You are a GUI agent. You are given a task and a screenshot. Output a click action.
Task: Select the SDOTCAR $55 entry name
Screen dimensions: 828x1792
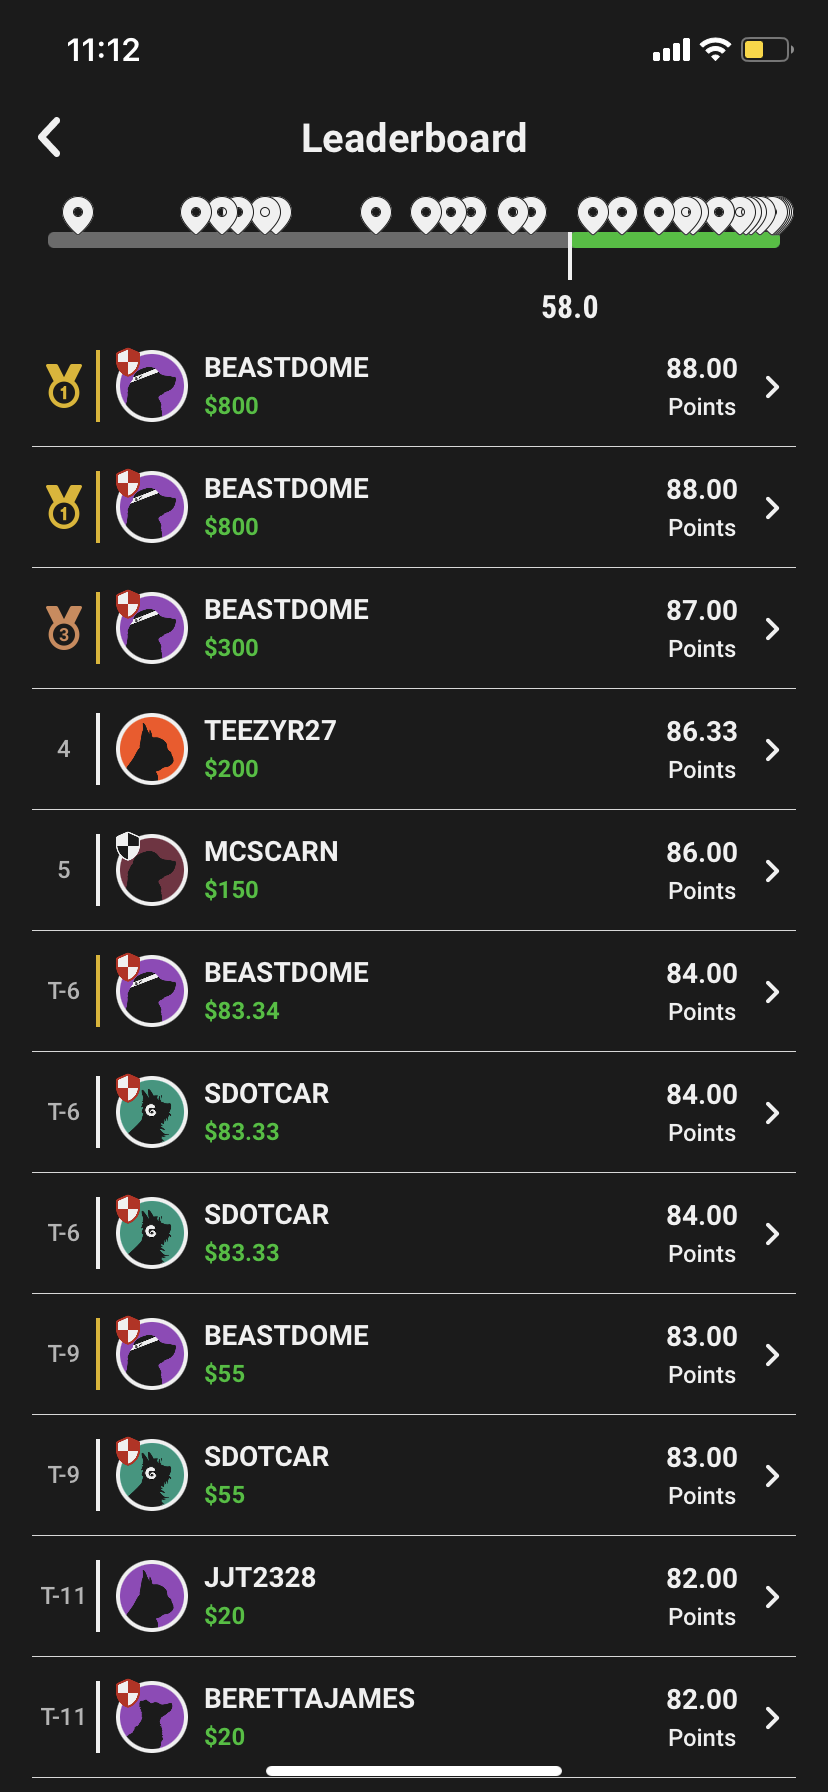point(267,1457)
